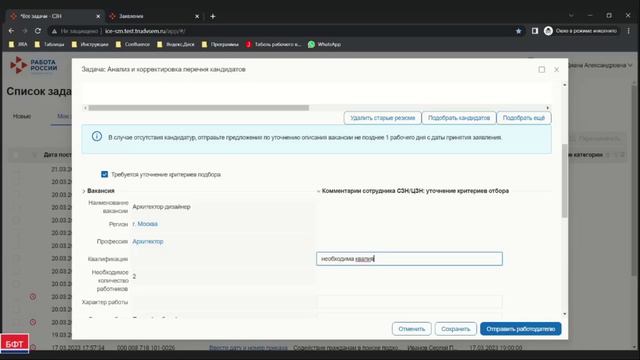
Task: Click the Работа России logo
Action: tap(33, 65)
